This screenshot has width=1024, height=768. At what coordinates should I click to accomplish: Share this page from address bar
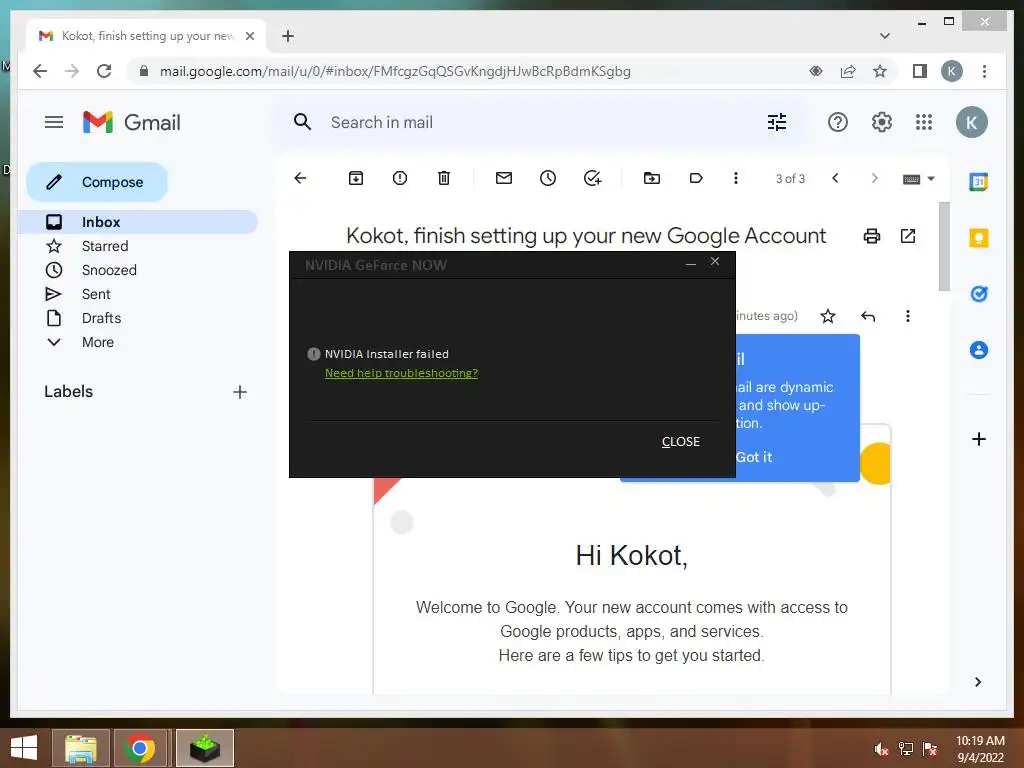click(848, 71)
